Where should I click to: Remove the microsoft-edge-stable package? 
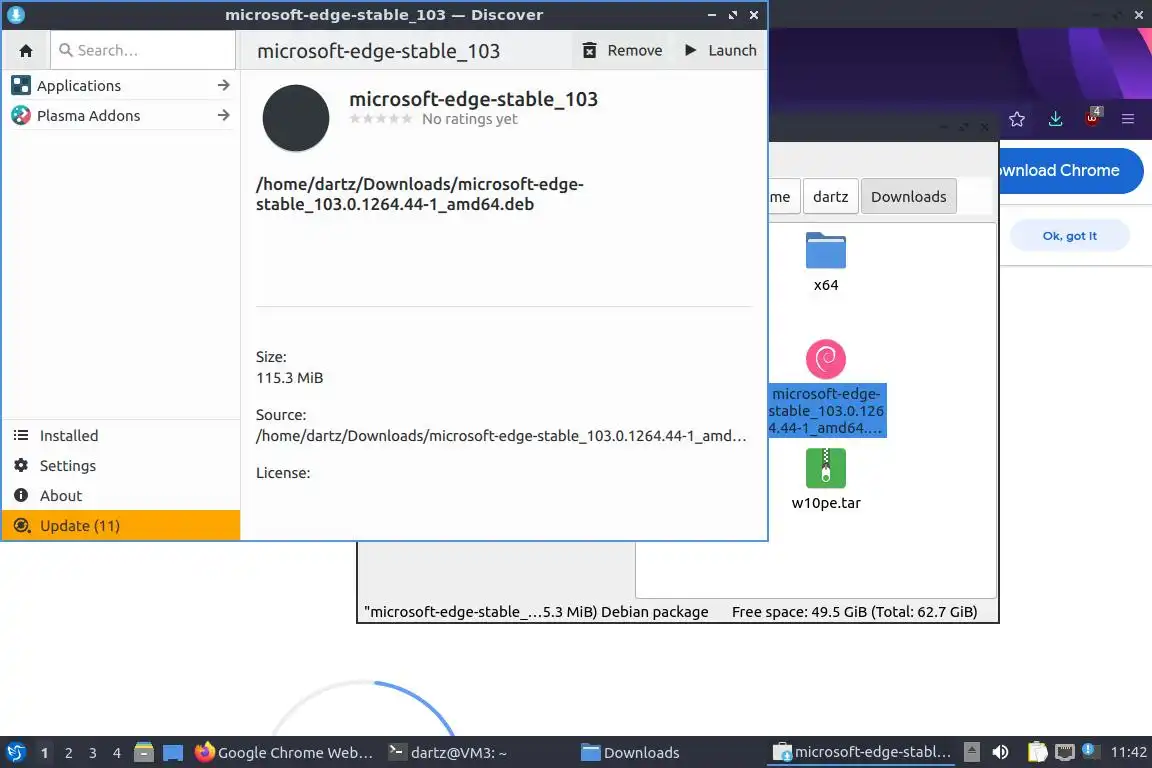click(x=622, y=50)
